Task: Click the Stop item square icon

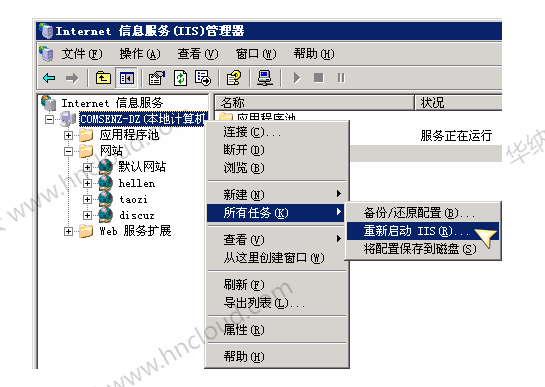Action: click(318, 78)
